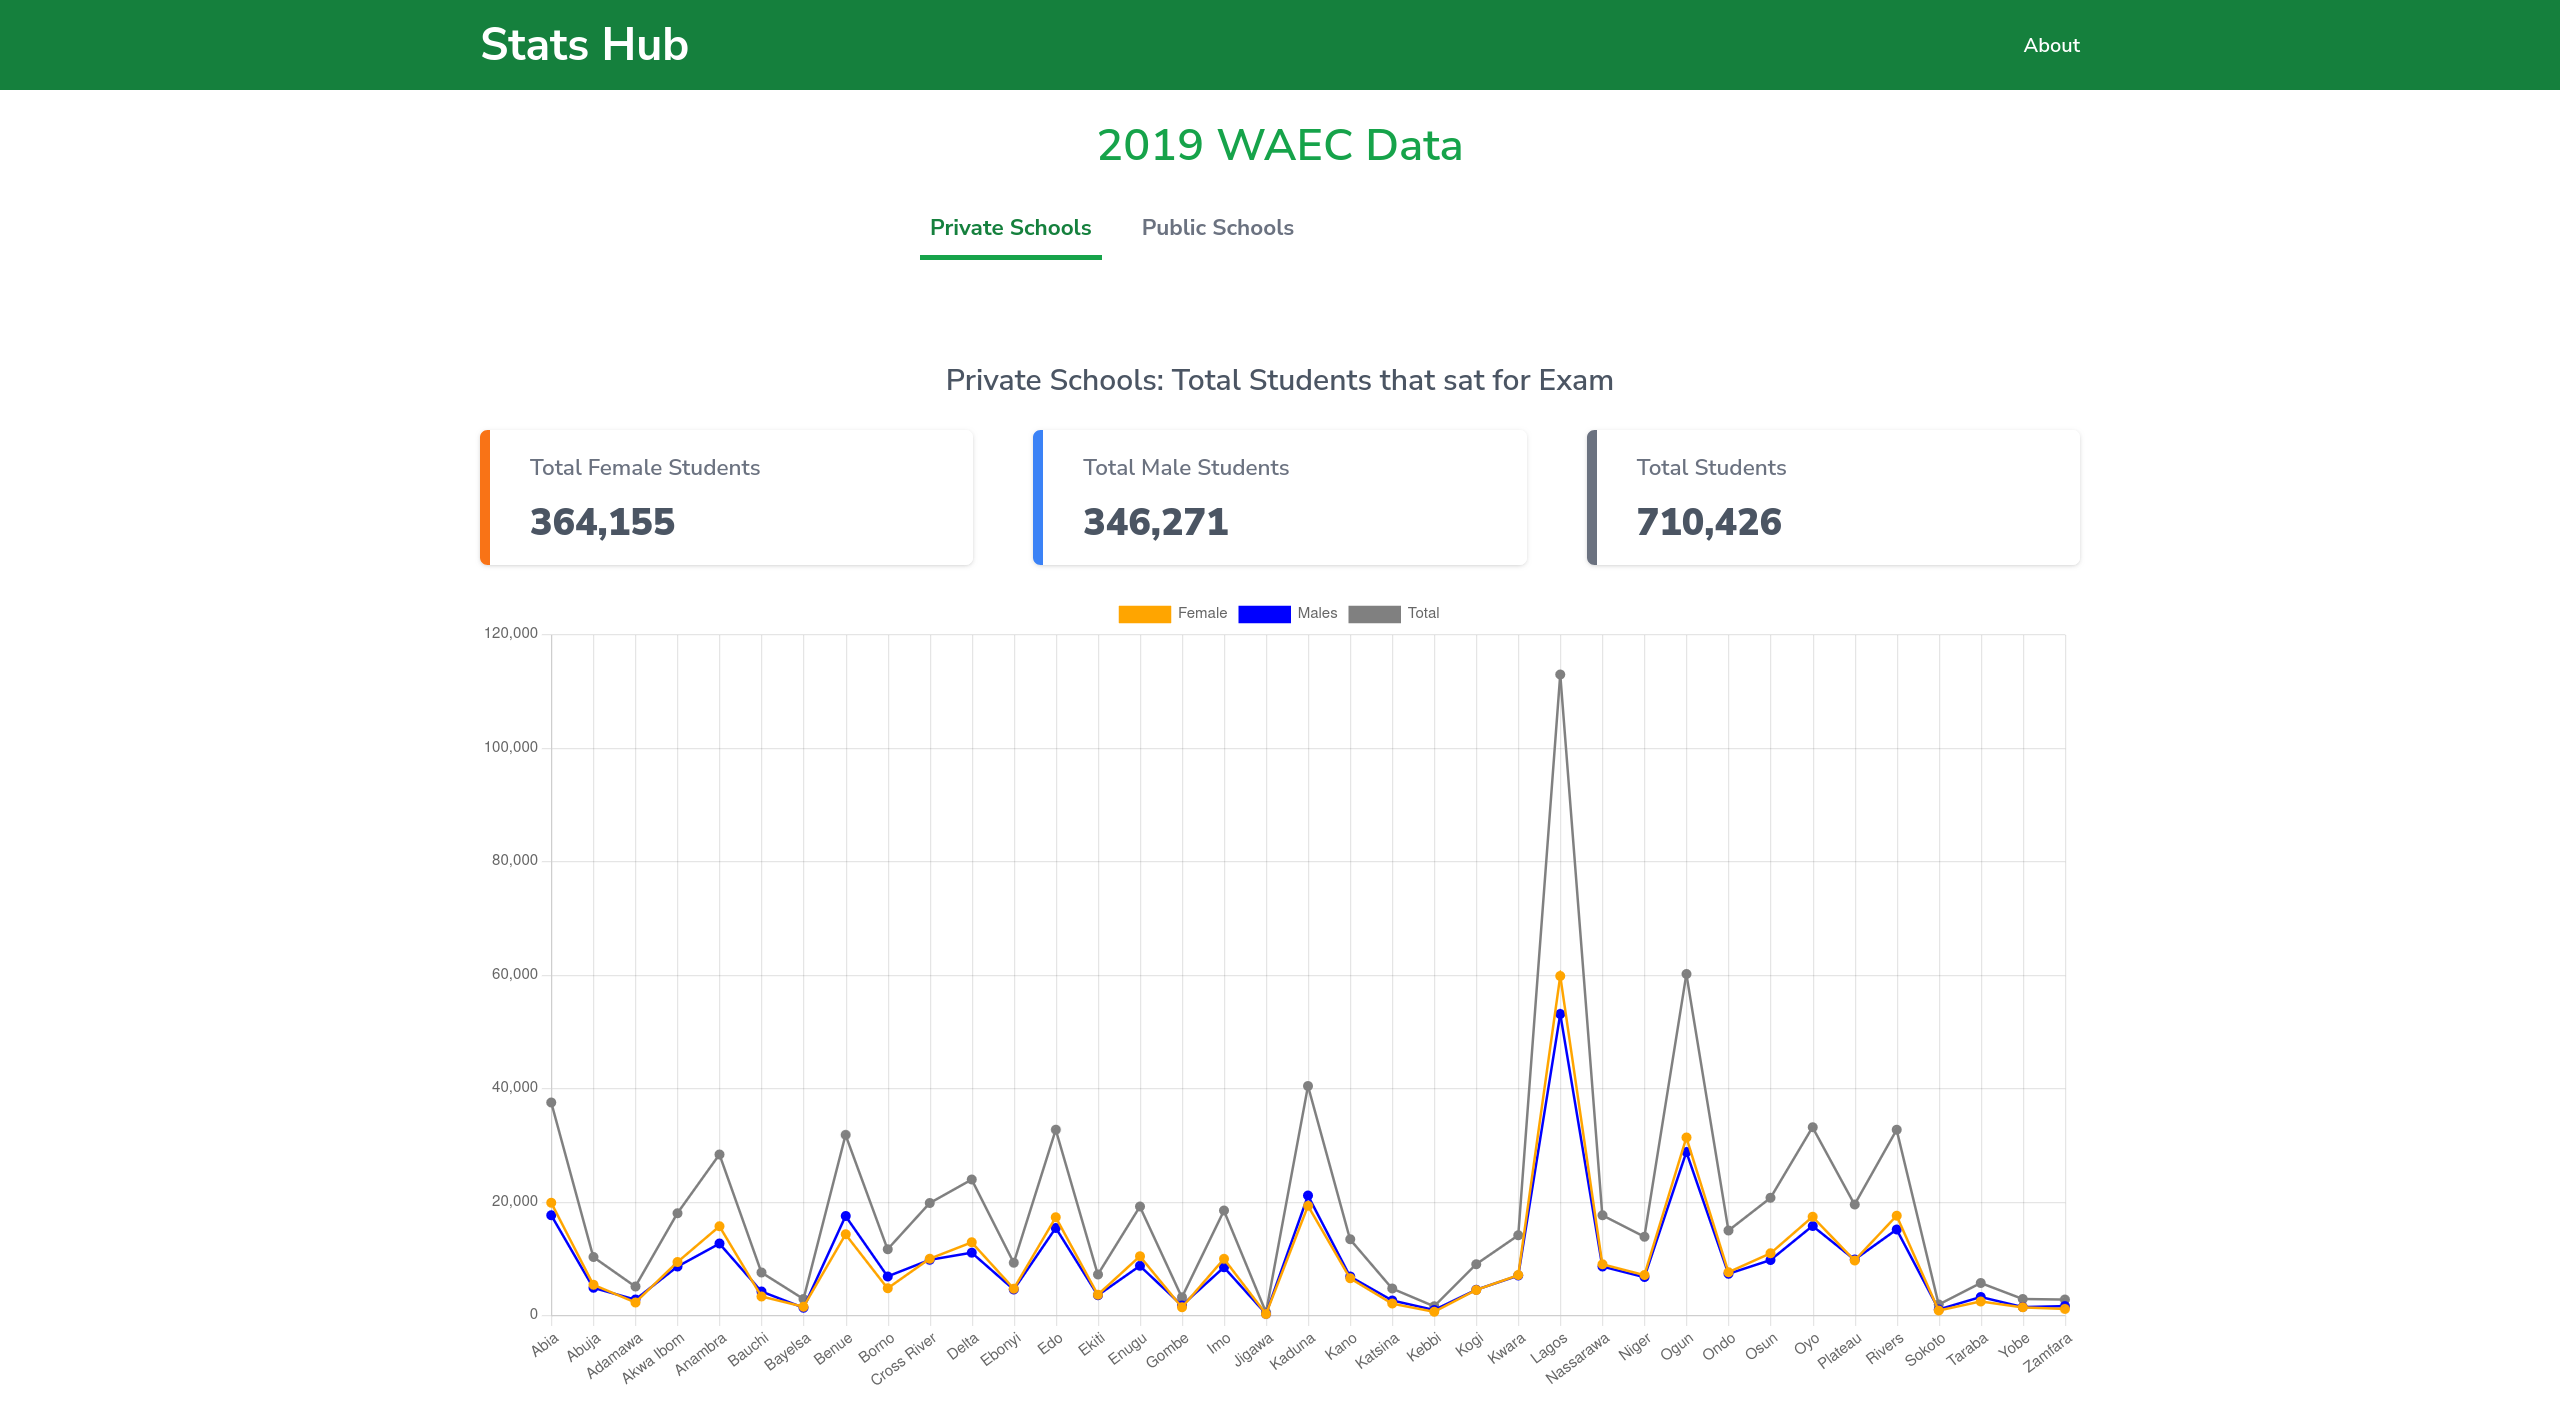Click the Stats Hub brand link
Viewport: 2560px width, 1402px height.
coord(584,44)
